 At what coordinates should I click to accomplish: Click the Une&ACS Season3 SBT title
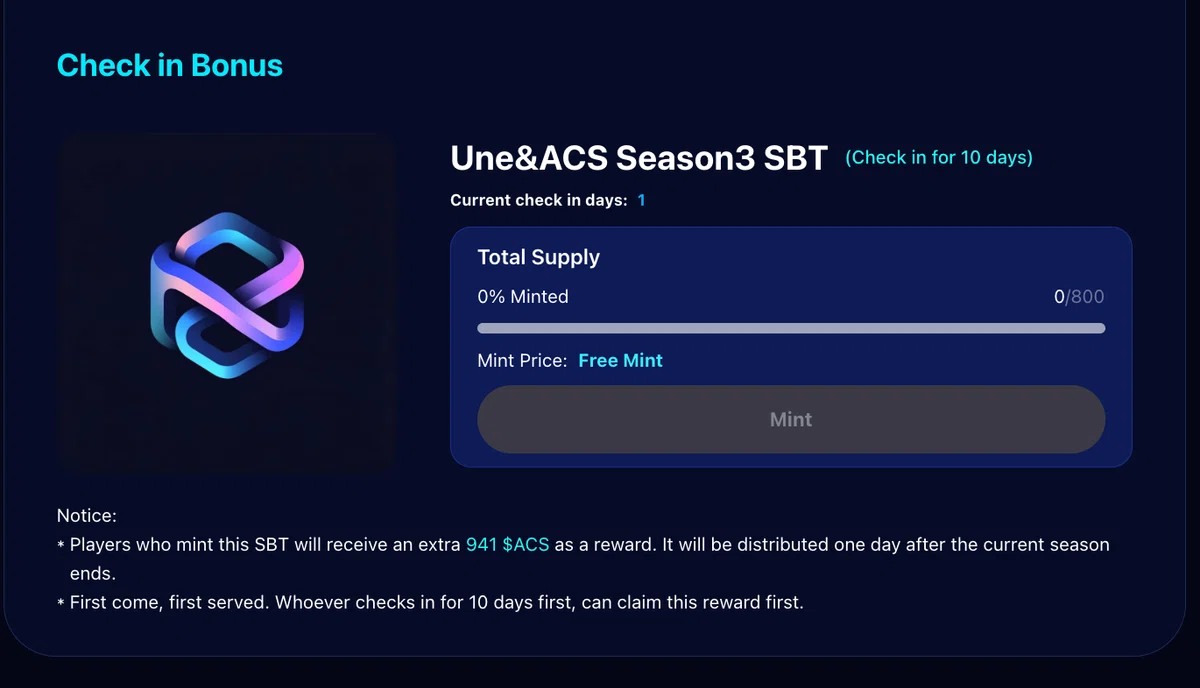[639, 158]
